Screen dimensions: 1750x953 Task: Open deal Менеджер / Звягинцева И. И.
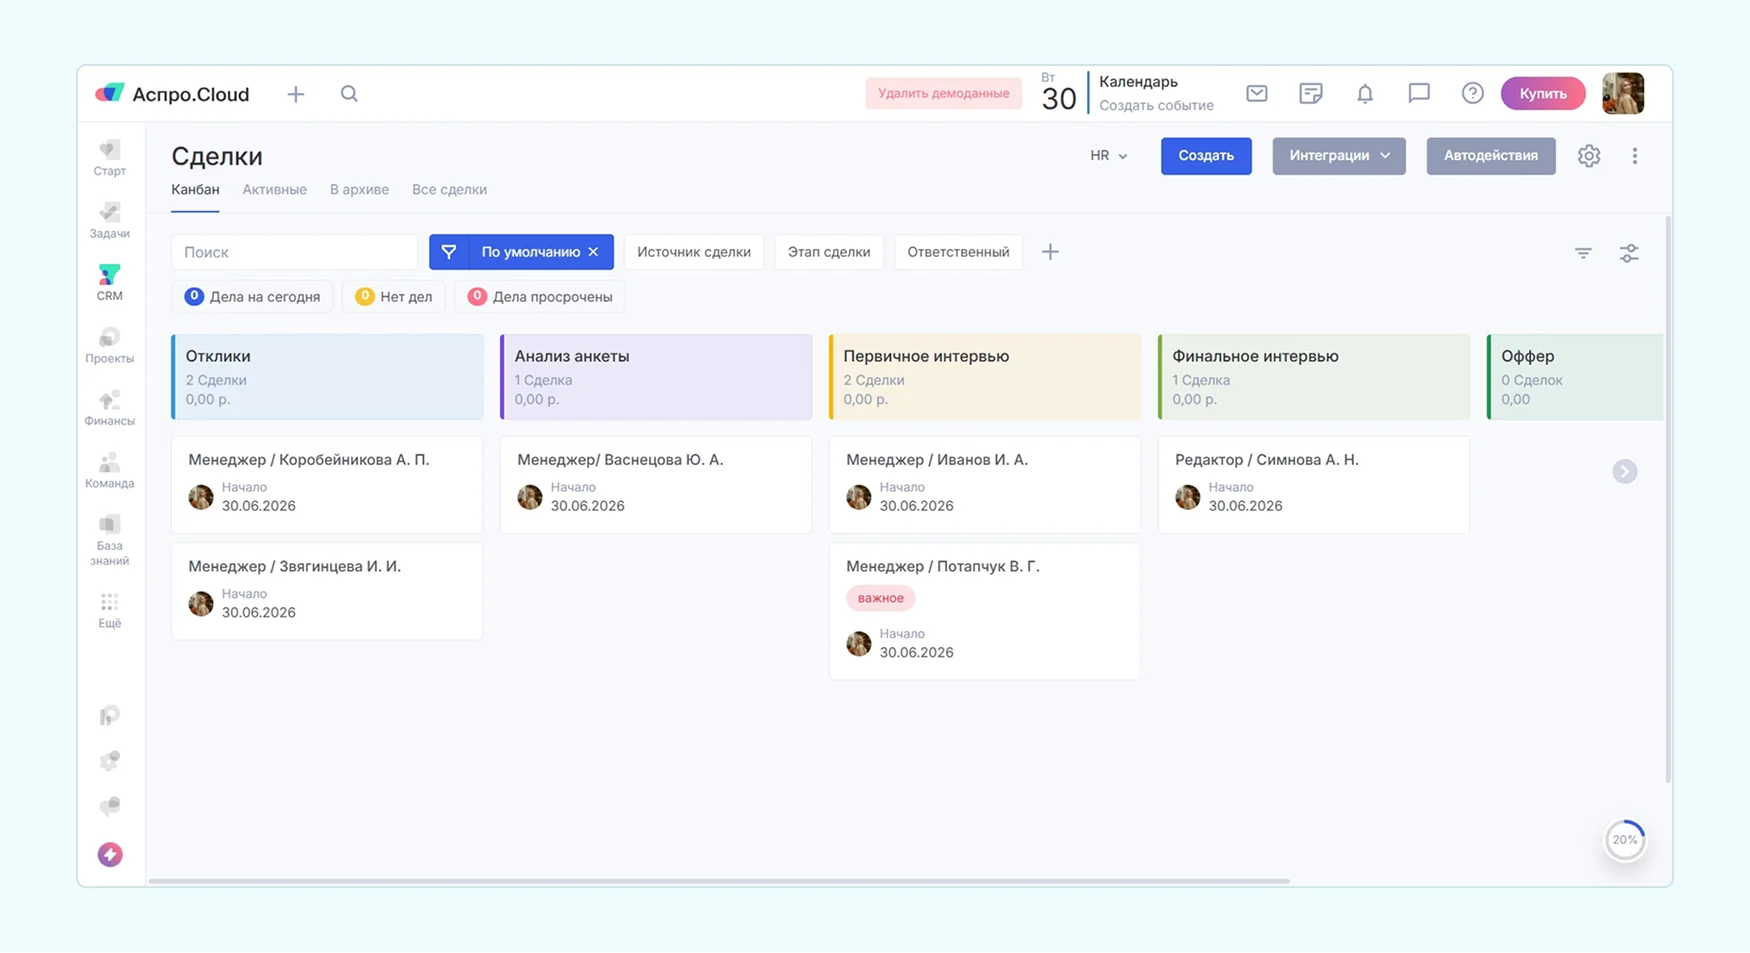(x=327, y=591)
